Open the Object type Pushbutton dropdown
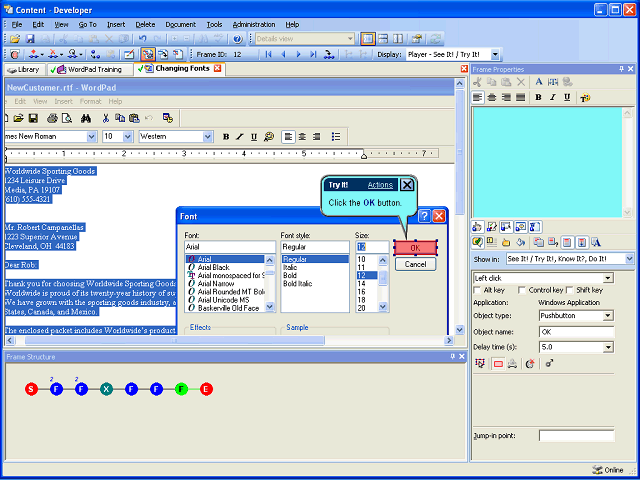 pos(608,316)
